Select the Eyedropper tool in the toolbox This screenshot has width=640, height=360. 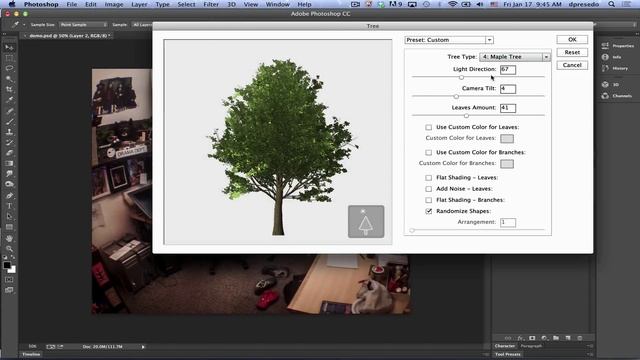click(9, 100)
